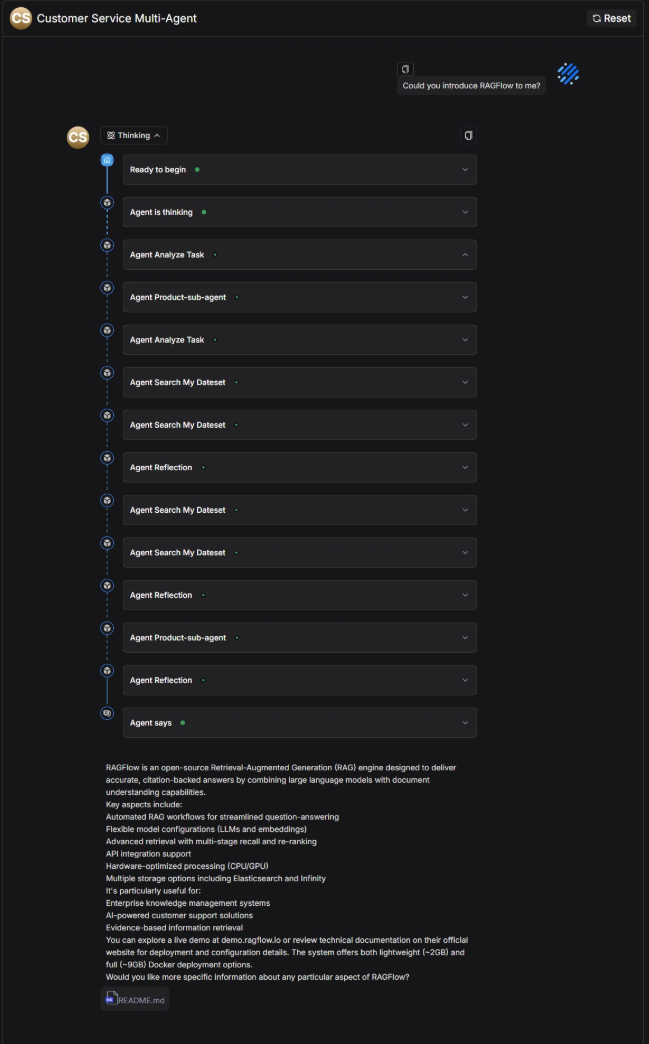
Task: Click the timeline node icon beside Ready to begin
Action: [107, 158]
